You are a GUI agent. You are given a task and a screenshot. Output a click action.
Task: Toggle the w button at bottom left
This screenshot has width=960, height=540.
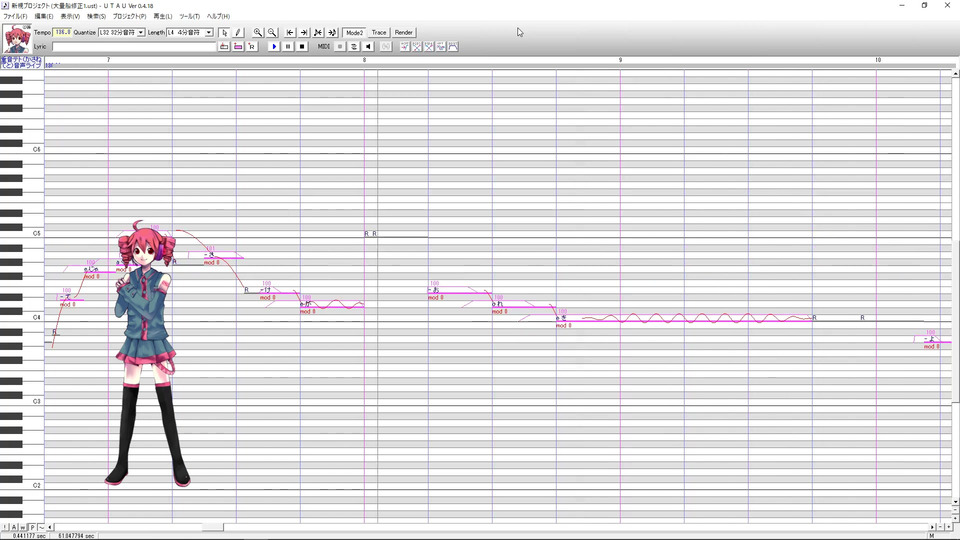tap(23, 527)
